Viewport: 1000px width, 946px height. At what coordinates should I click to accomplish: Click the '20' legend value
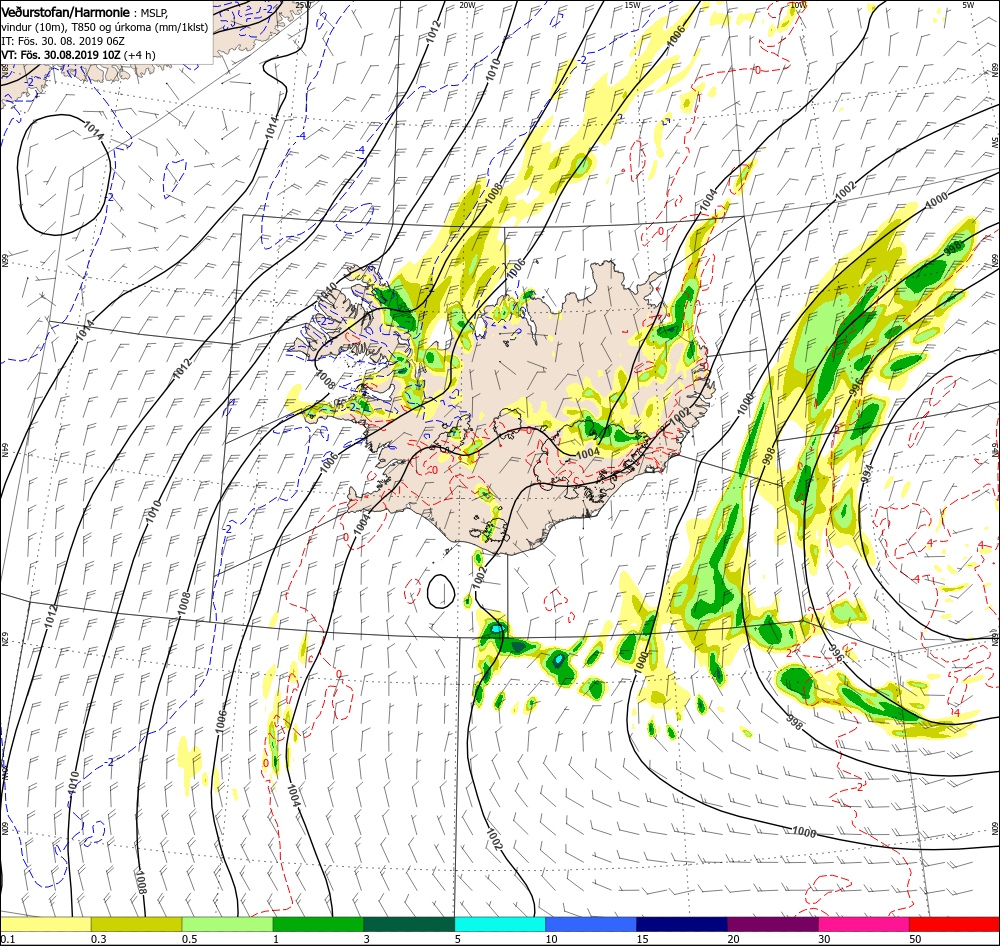(733, 939)
